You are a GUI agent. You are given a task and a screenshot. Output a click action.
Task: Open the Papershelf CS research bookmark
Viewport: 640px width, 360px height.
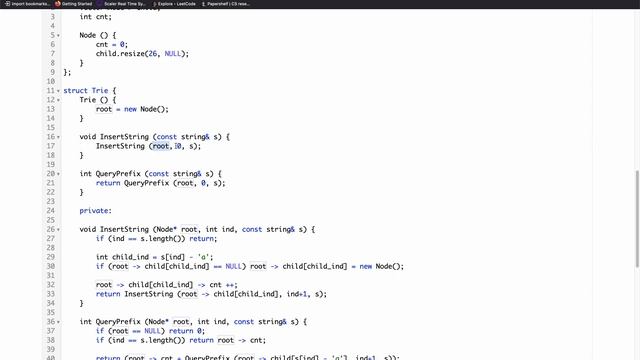tap(225, 4)
